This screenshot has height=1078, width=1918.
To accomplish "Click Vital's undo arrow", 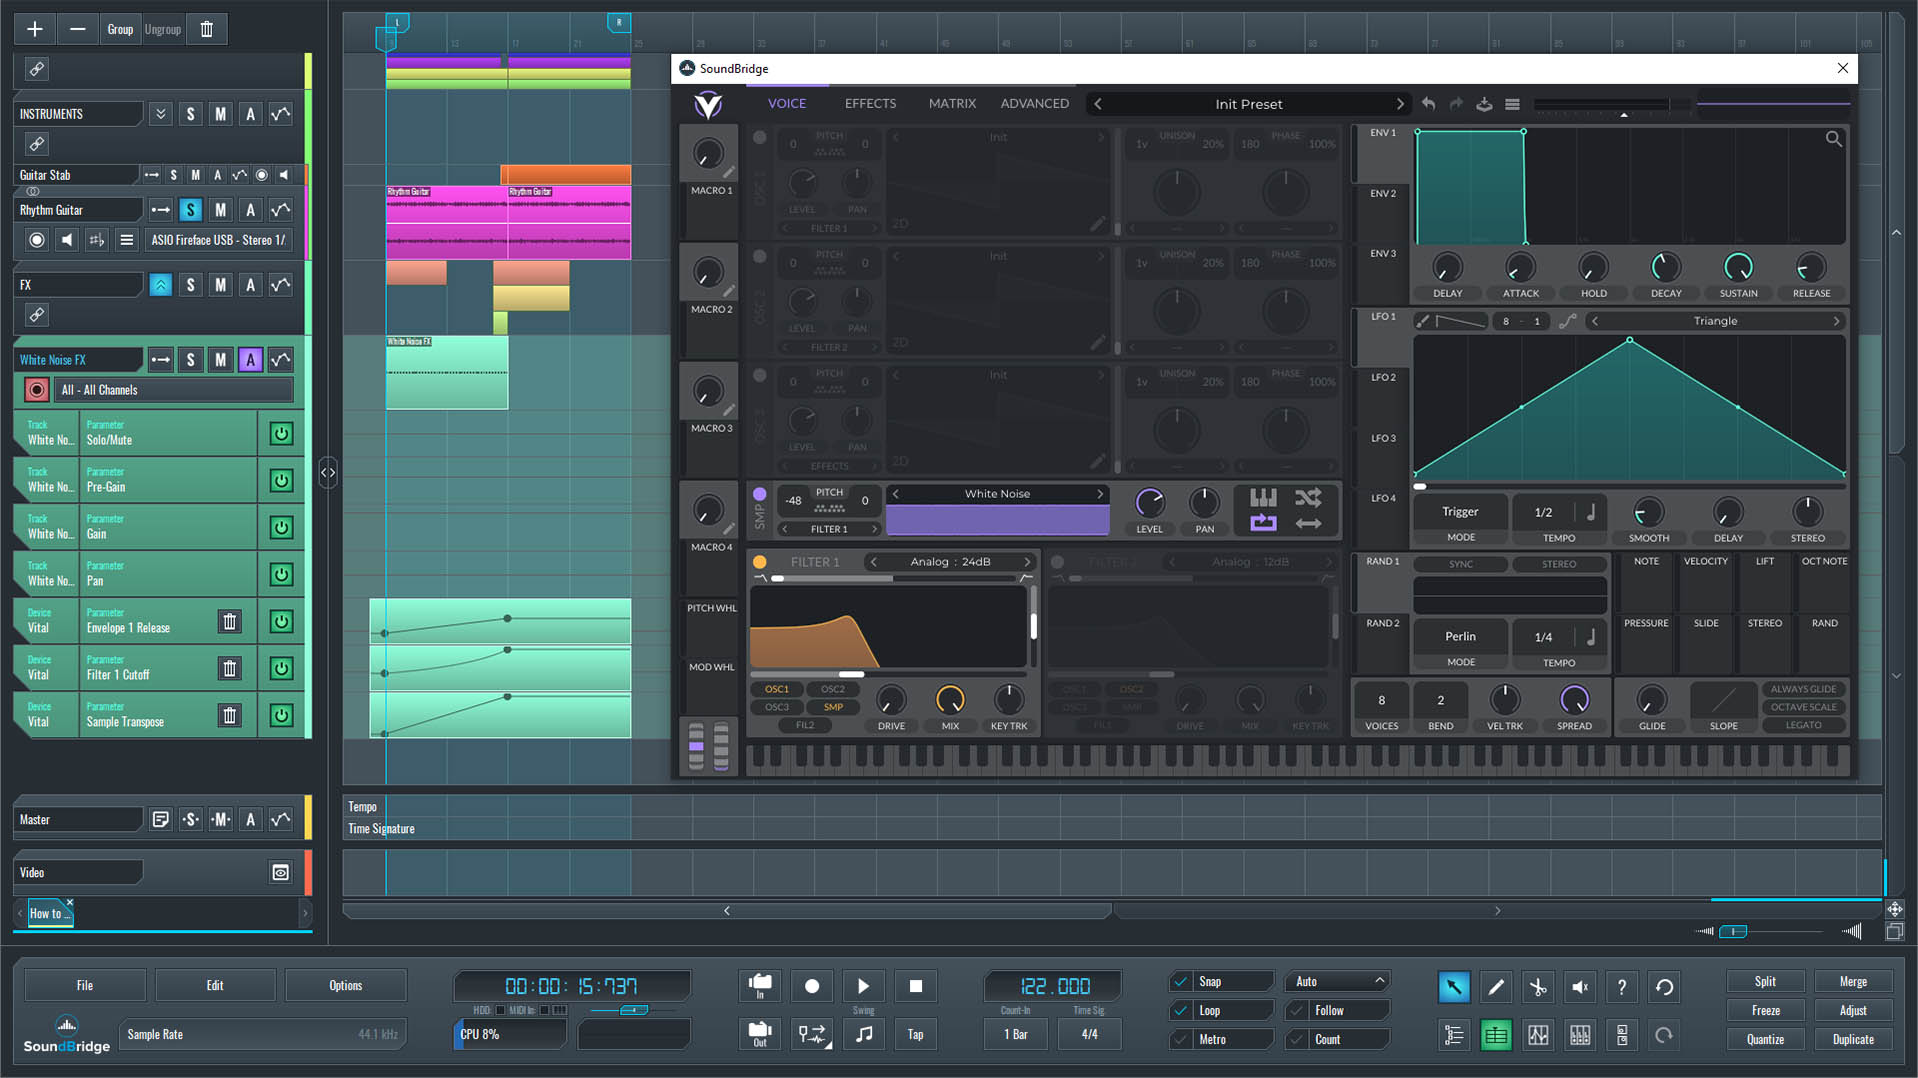I will (x=1428, y=104).
